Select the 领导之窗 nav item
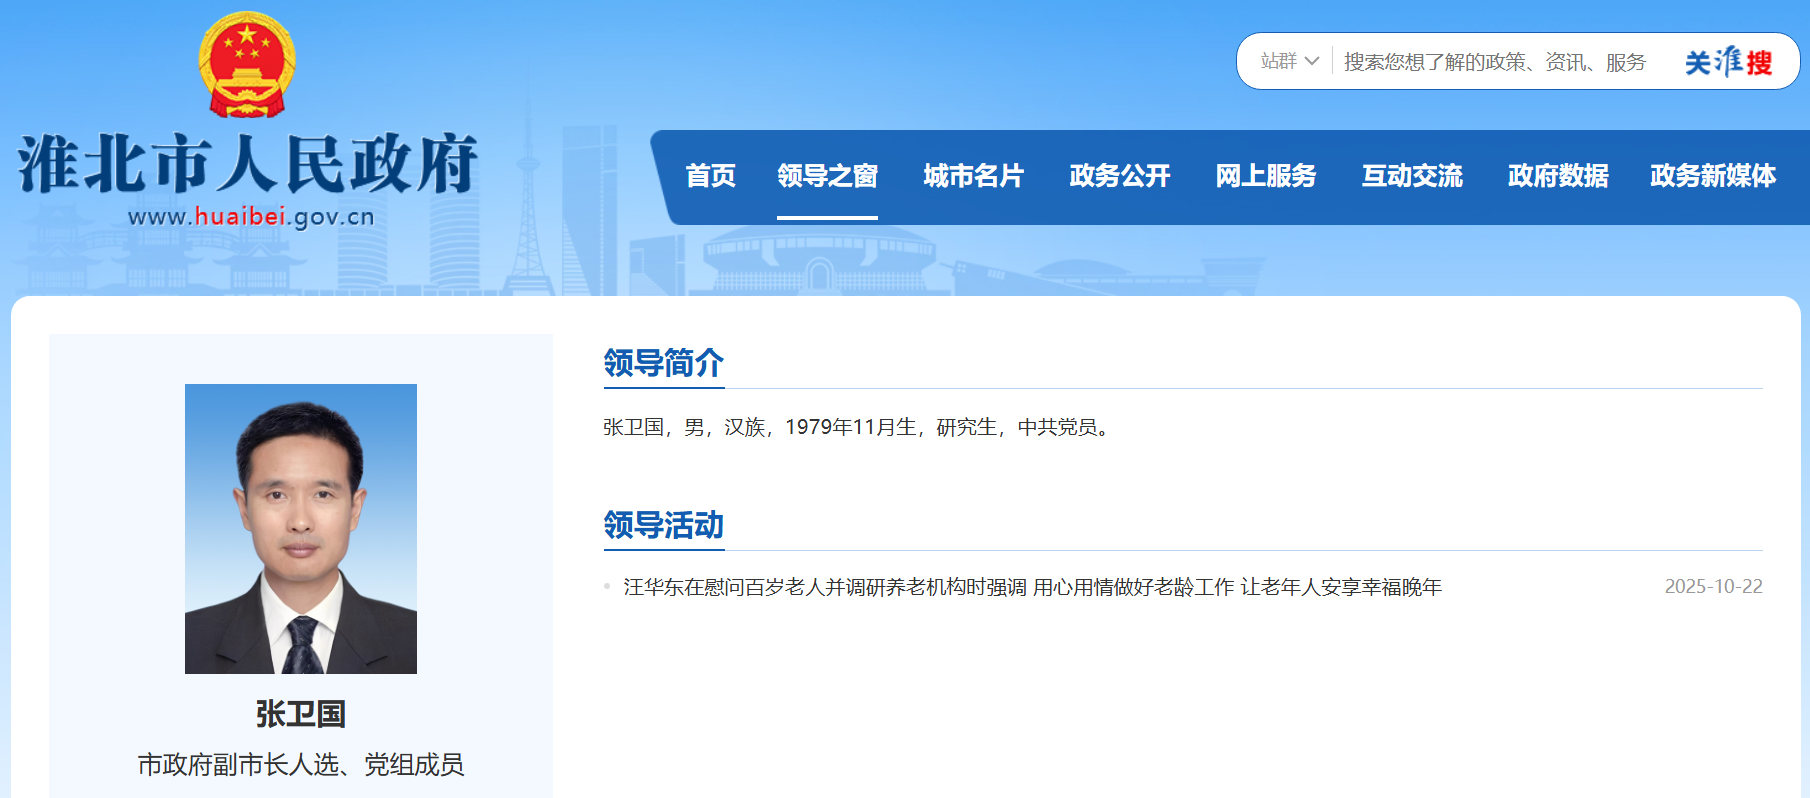Screen dimensions: 1810x798 [828, 176]
